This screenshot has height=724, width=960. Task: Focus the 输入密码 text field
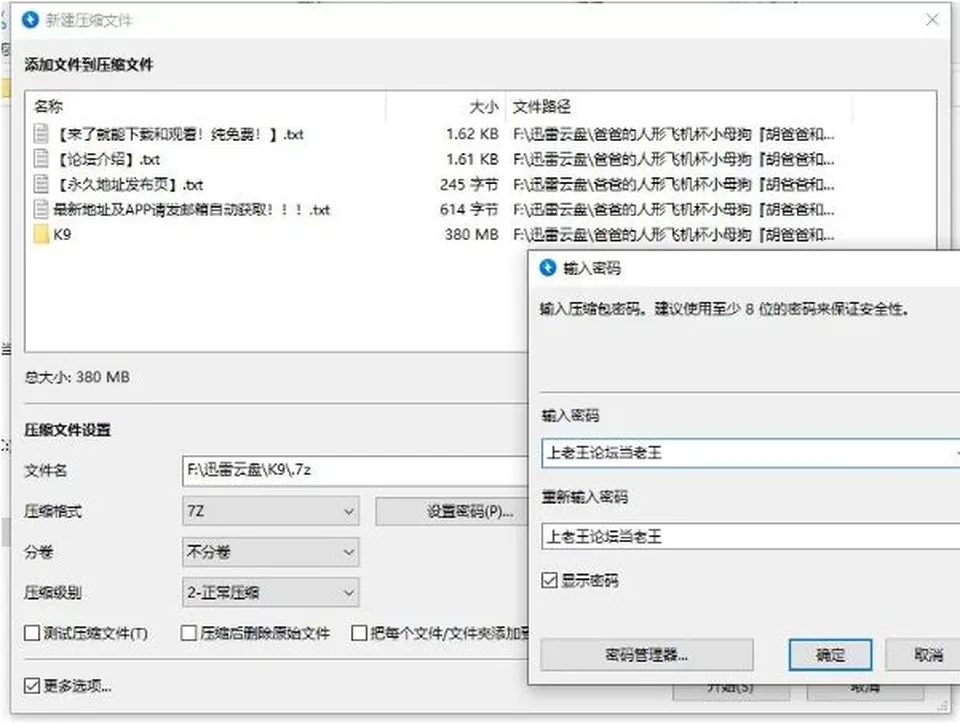click(x=751, y=453)
